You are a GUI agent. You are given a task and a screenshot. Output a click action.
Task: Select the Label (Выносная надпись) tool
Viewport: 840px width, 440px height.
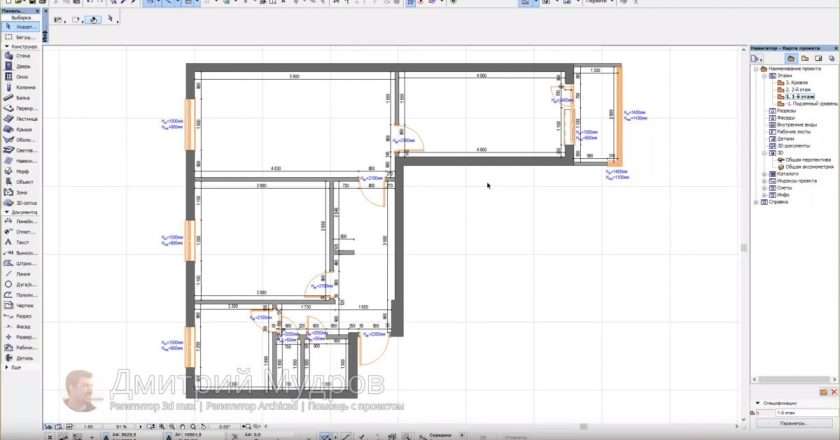[x=20, y=253]
